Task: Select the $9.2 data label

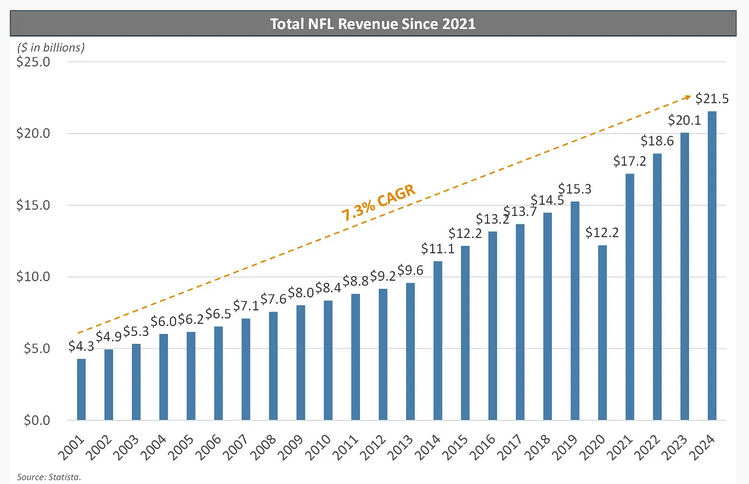Action: tap(383, 276)
